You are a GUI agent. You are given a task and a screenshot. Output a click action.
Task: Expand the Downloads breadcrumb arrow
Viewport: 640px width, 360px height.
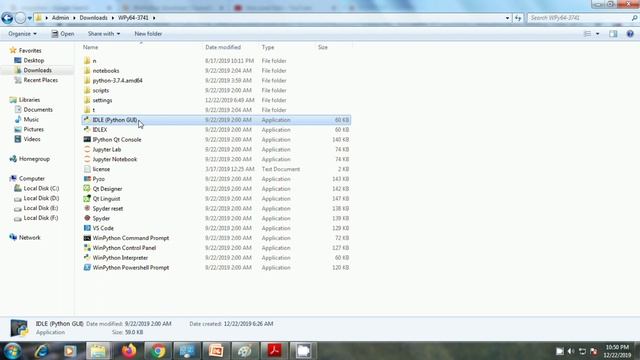click(113, 18)
